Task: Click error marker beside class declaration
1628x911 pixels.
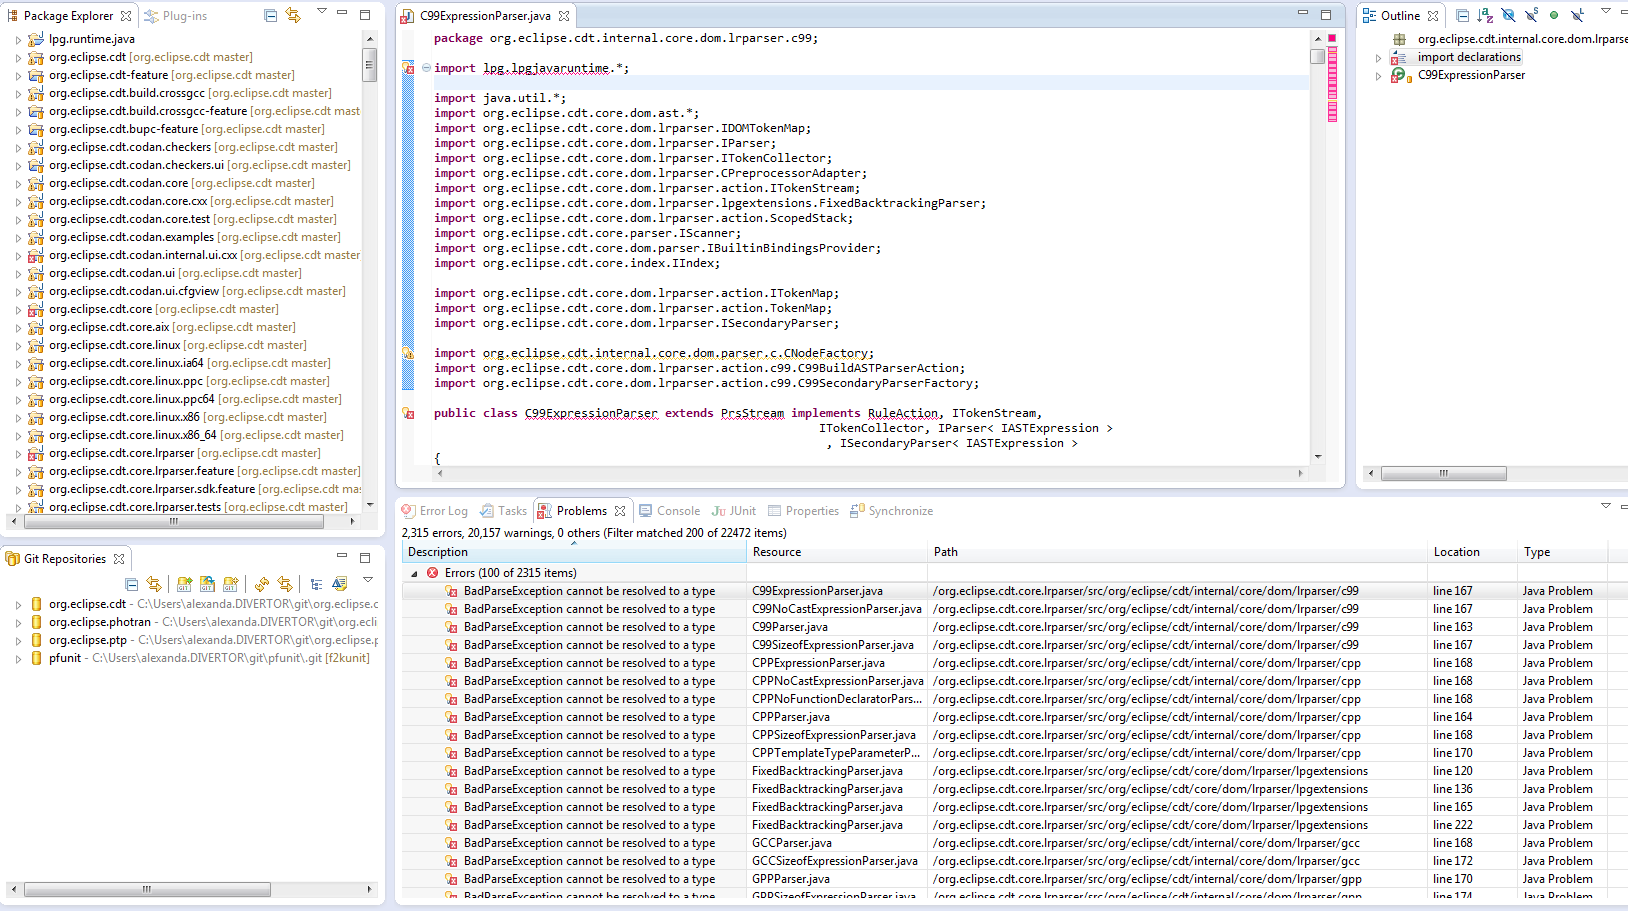Action: coord(408,413)
